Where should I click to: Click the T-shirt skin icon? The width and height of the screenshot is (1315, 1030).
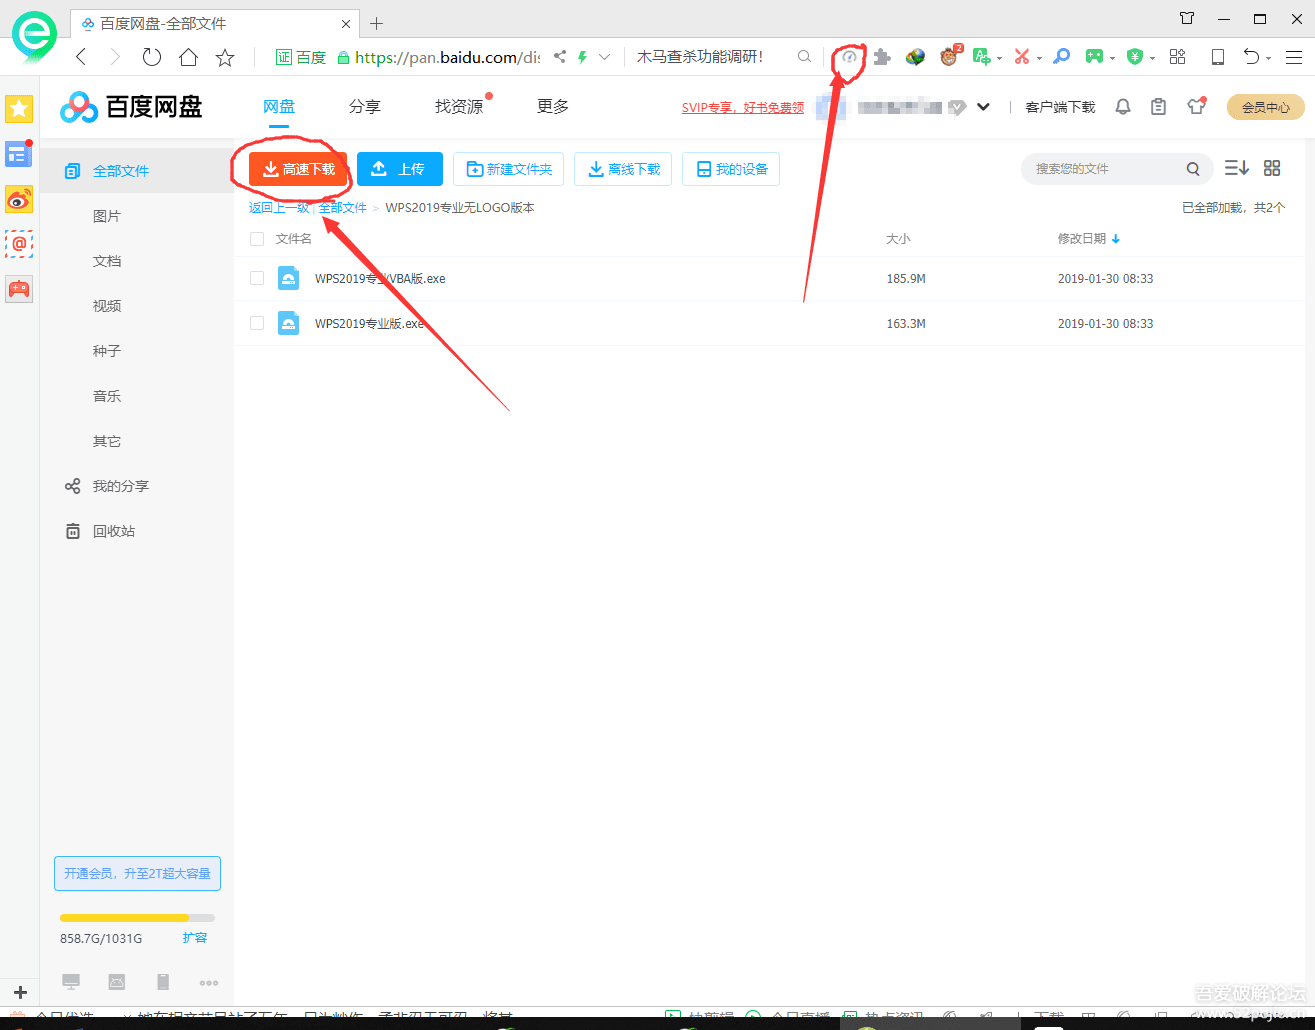point(1196,106)
